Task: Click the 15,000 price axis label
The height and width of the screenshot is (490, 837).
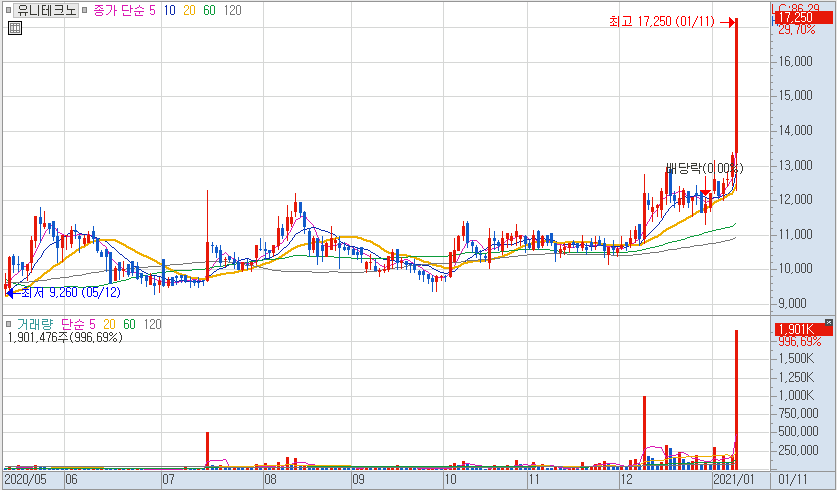Action: click(795, 95)
